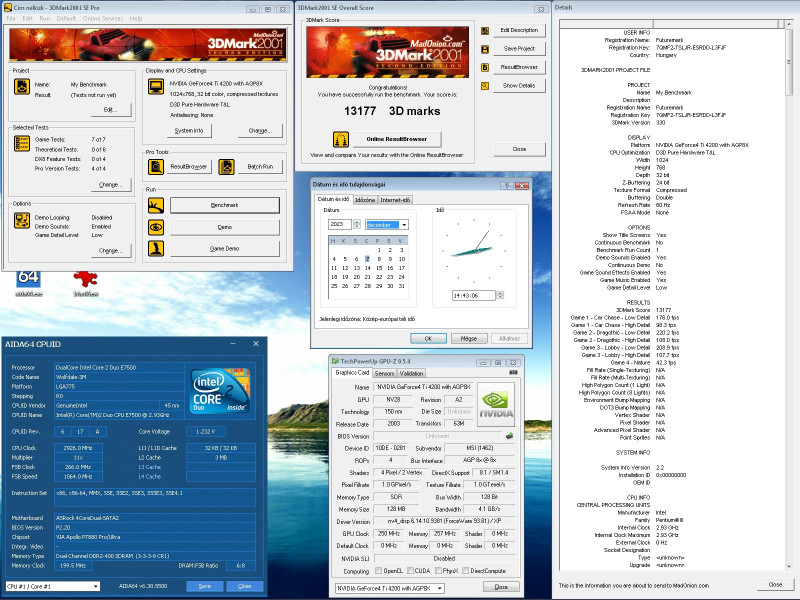800x600 pixels.
Task: Click the Save button in AIDA64 CPUID
Action: pos(205,586)
